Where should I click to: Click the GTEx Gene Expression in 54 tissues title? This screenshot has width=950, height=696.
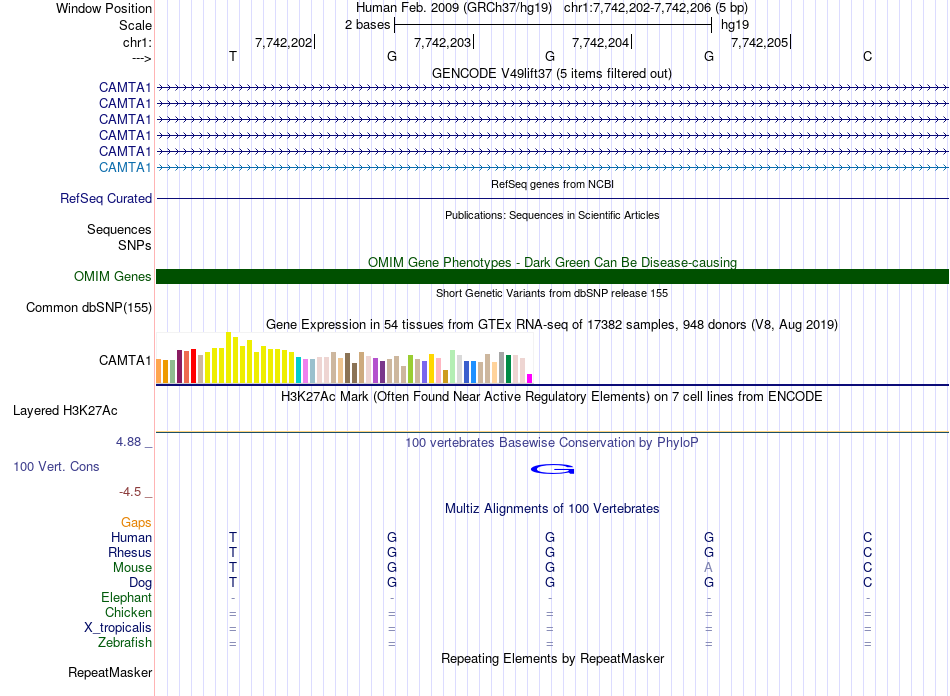click(x=552, y=324)
